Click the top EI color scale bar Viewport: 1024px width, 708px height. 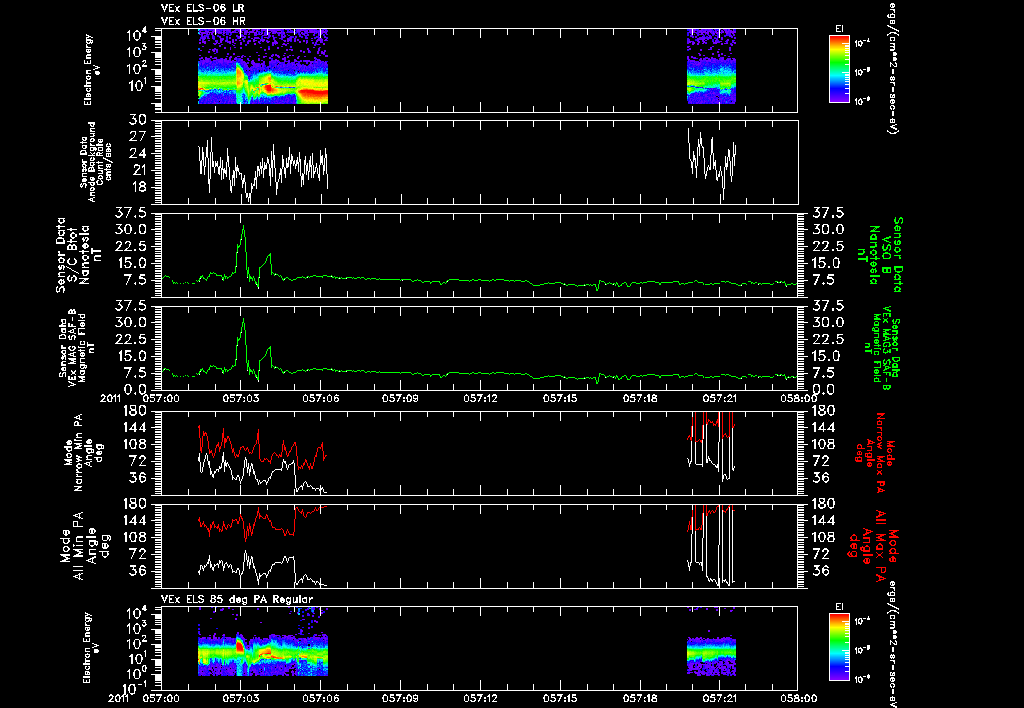pos(839,69)
